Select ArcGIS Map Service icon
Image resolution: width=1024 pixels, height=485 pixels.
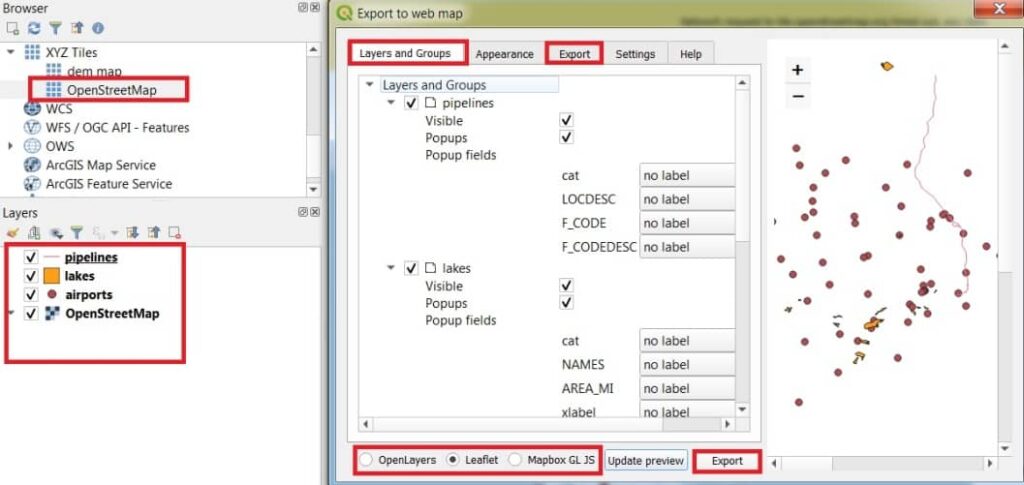click(x=32, y=165)
